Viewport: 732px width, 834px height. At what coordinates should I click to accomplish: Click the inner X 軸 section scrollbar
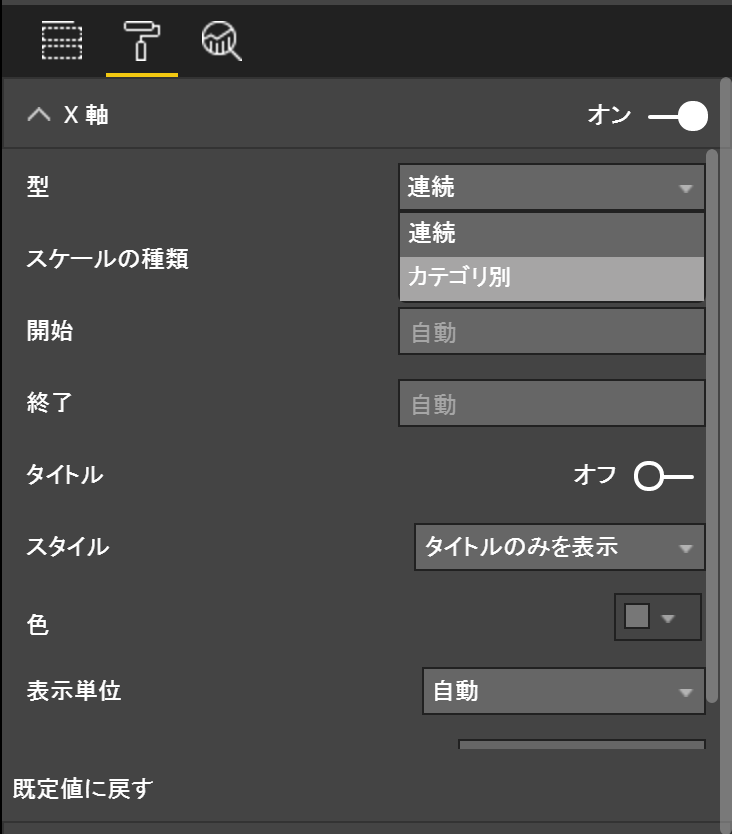coord(712,426)
